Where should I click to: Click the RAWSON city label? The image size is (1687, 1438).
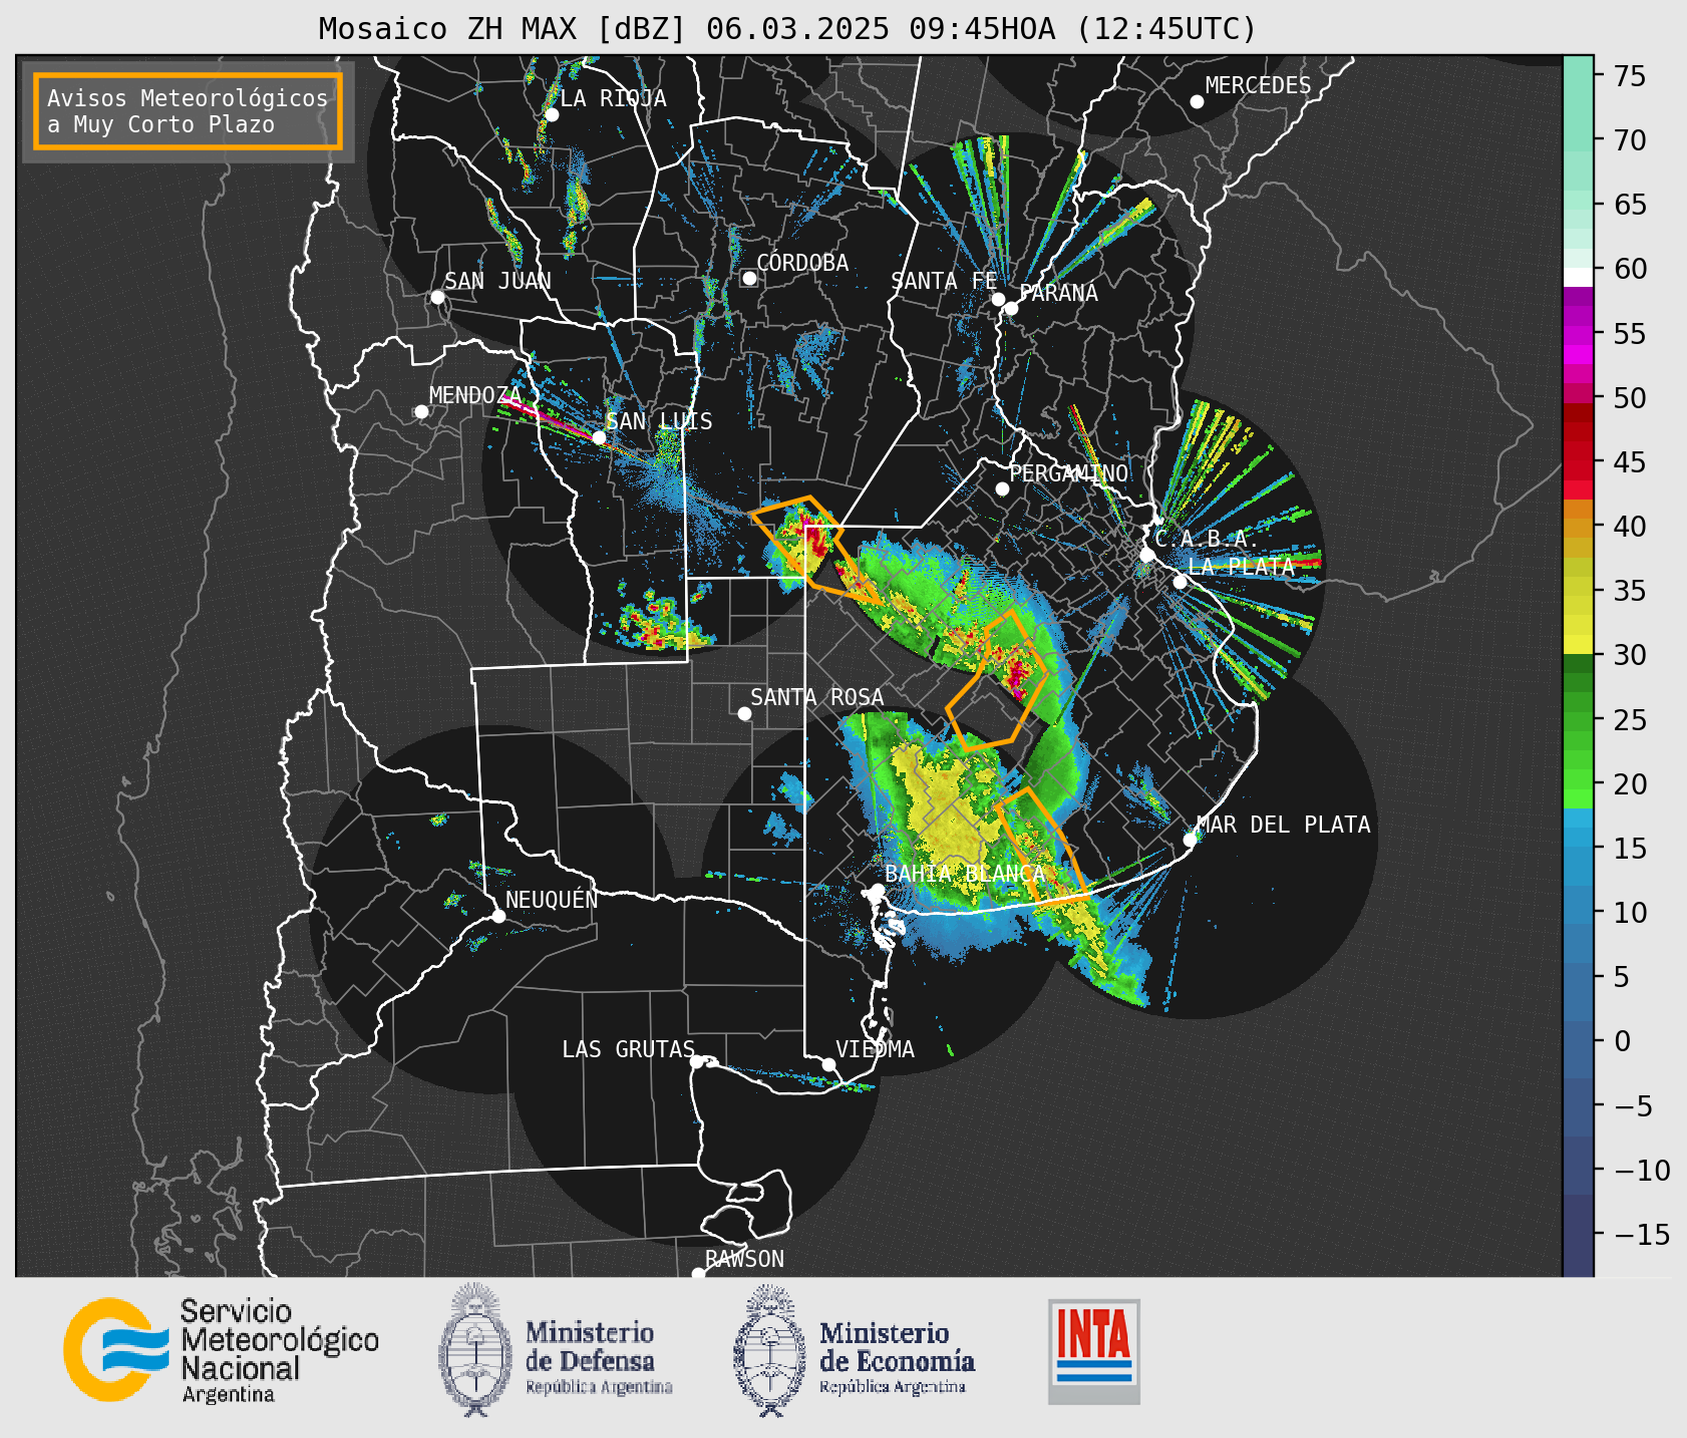(744, 1259)
